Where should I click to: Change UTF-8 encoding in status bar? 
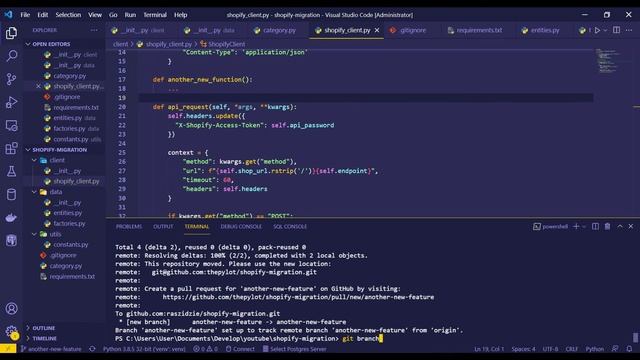coord(550,349)
